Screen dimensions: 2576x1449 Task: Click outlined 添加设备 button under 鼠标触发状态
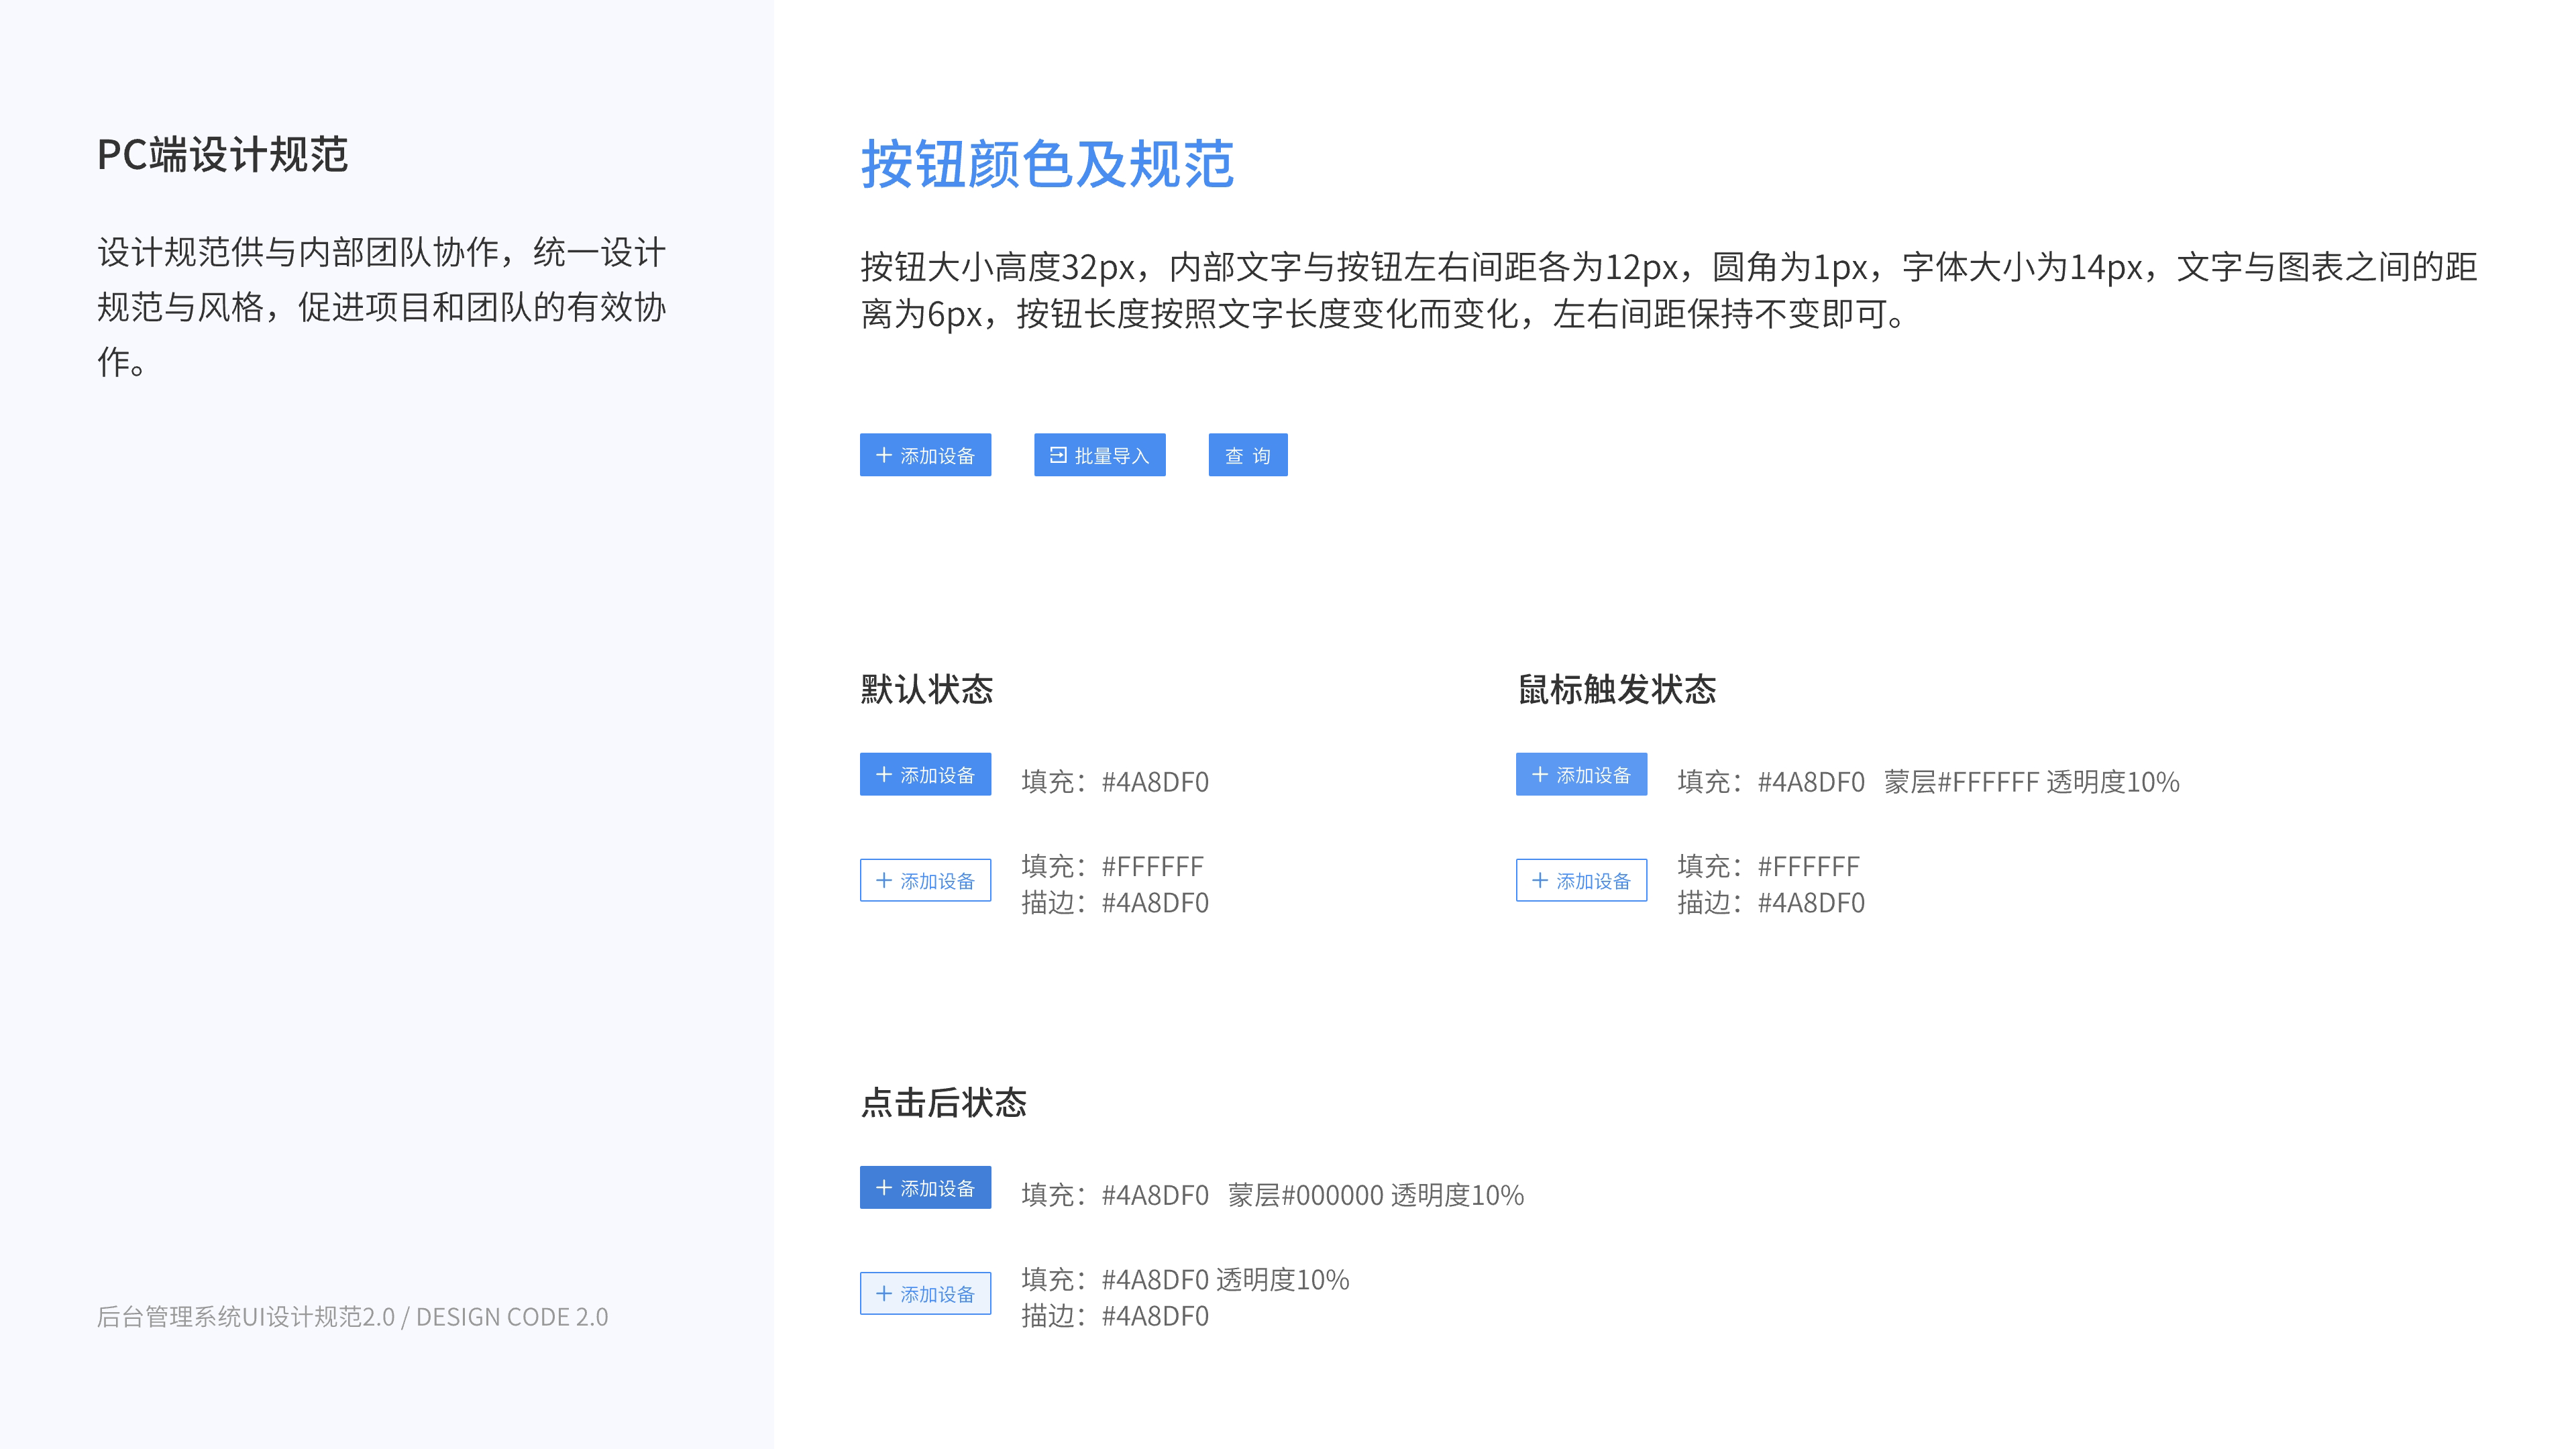[x=1581, y=880]
